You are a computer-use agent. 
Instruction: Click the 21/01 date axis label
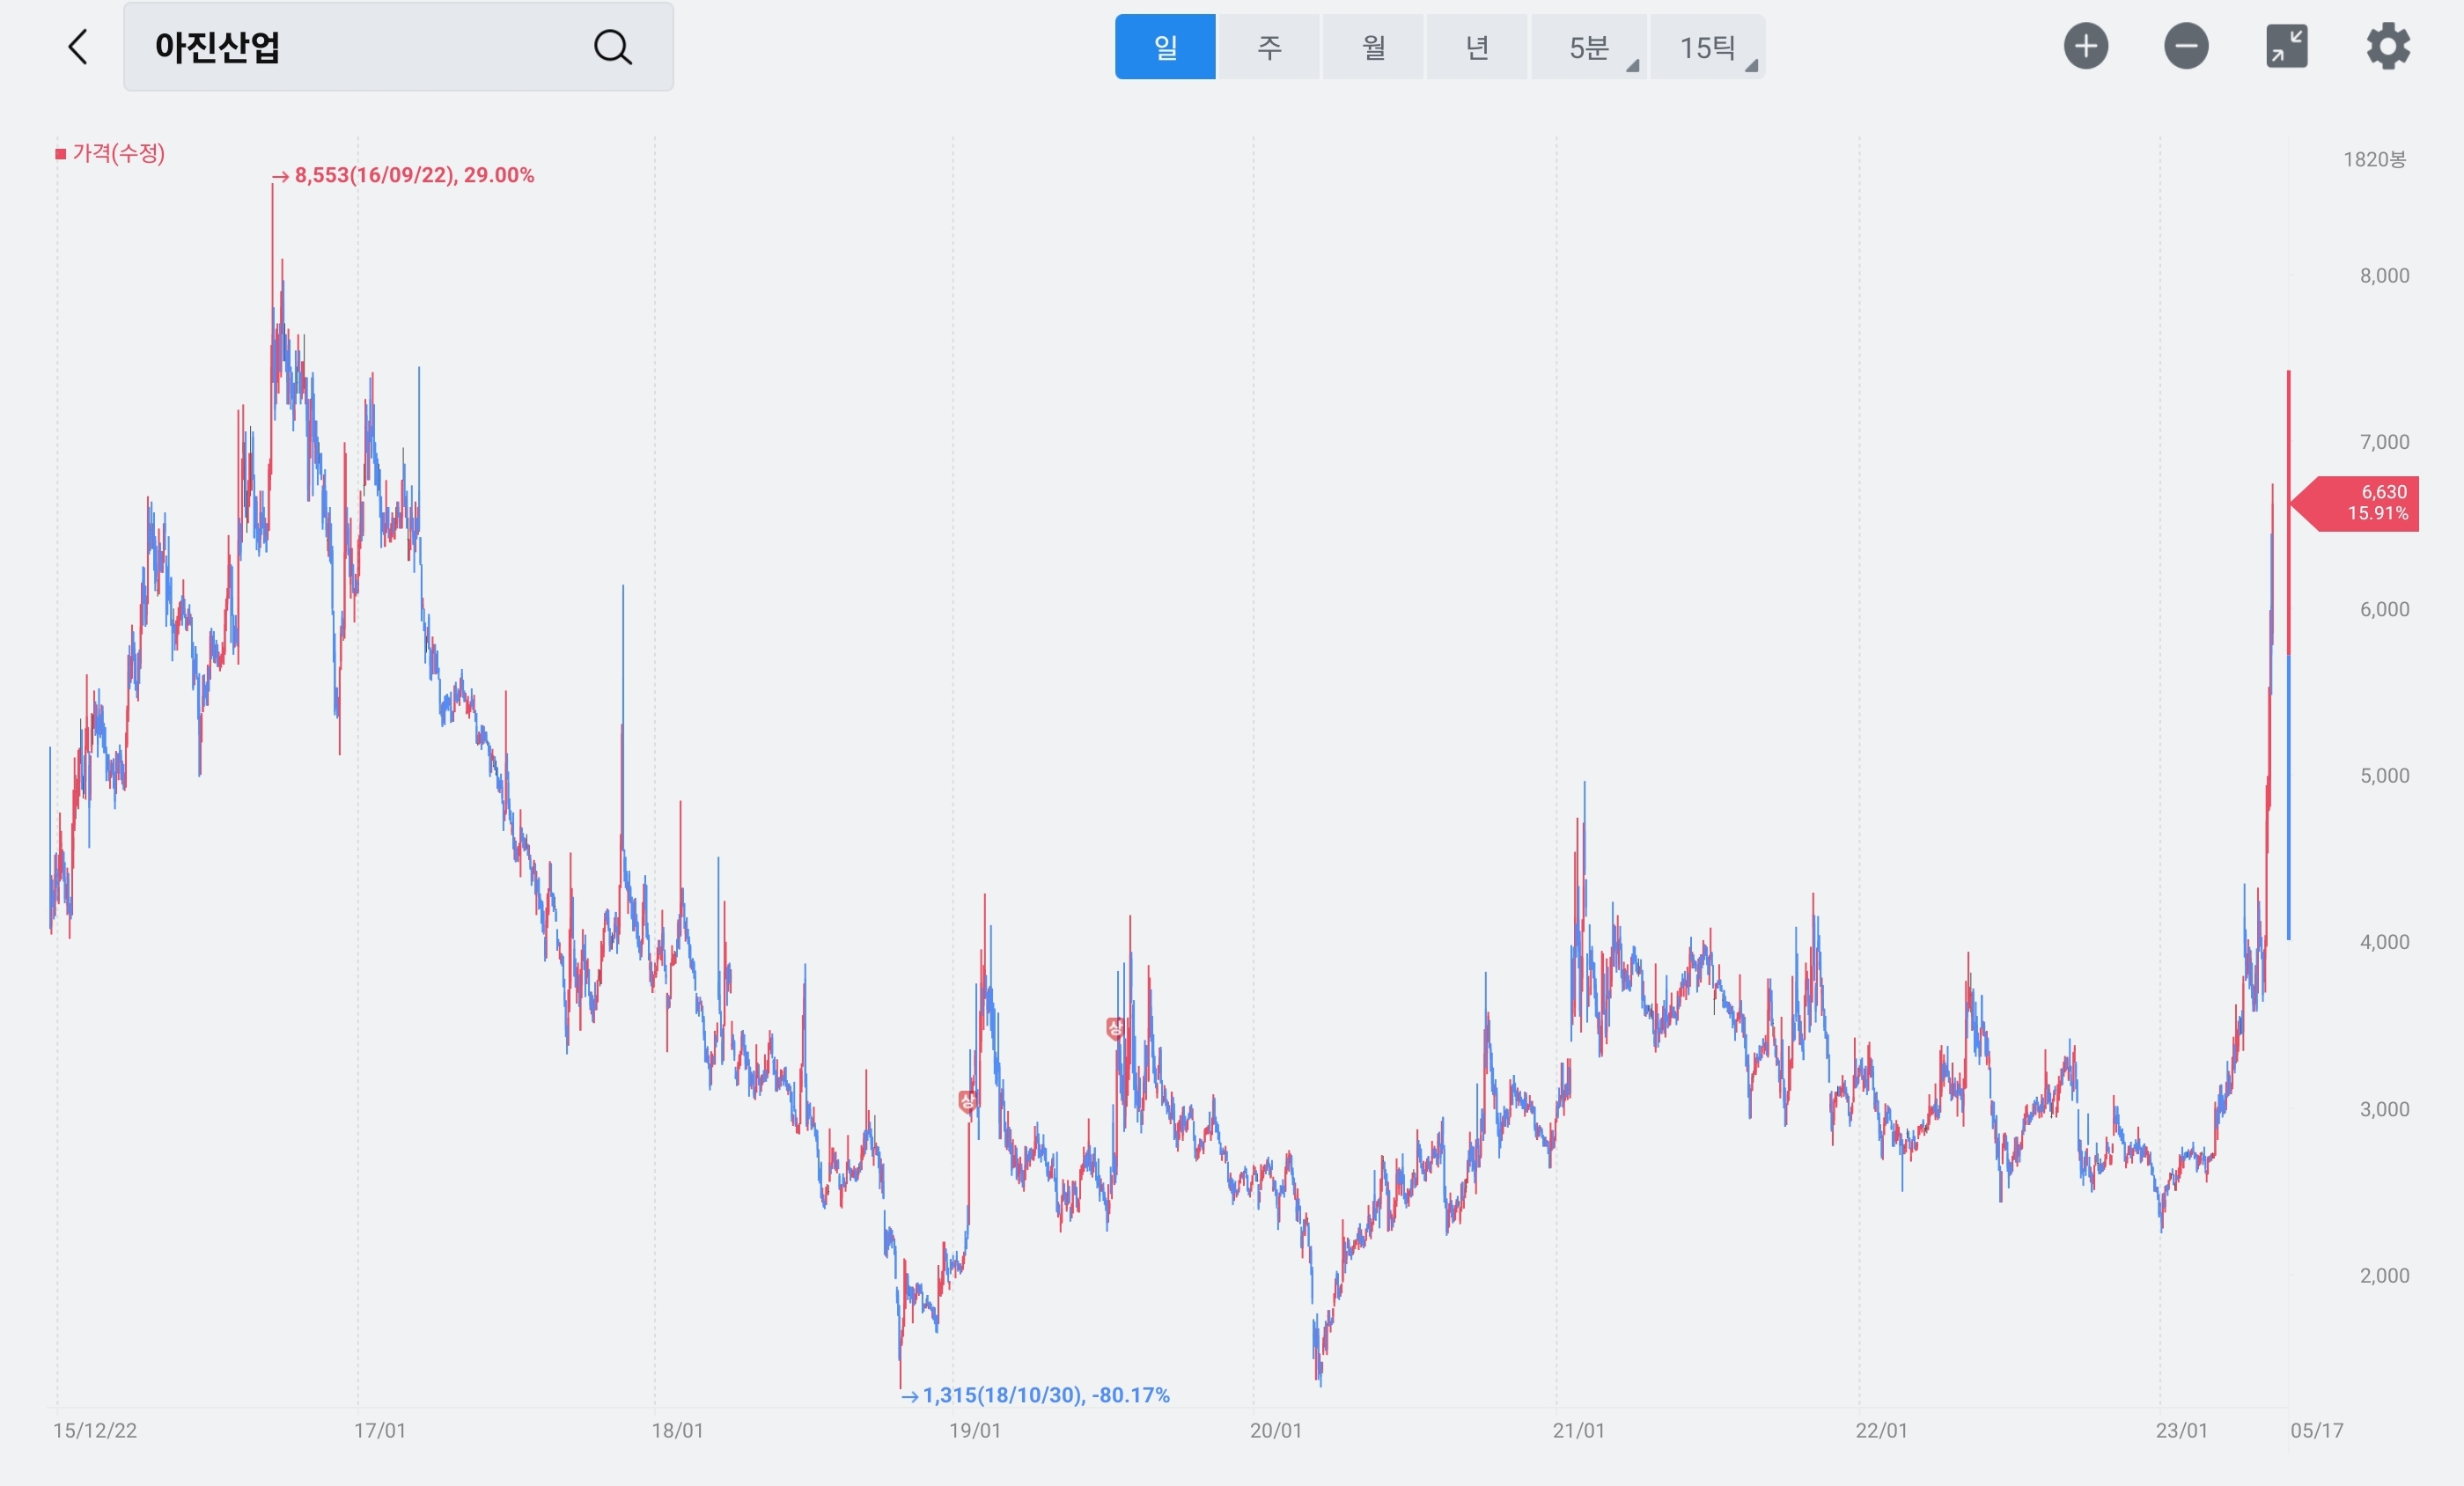click(1578, 1430)
